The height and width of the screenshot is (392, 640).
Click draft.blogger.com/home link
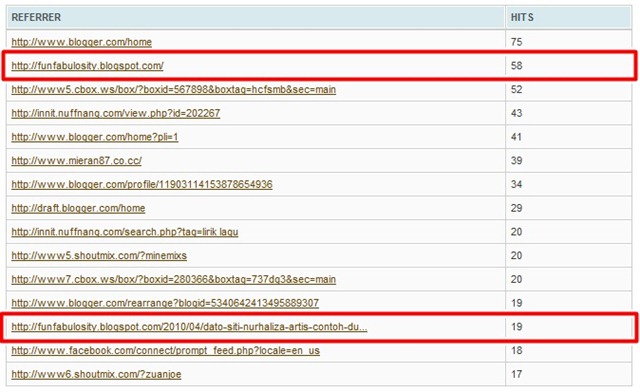click(78, 208)
